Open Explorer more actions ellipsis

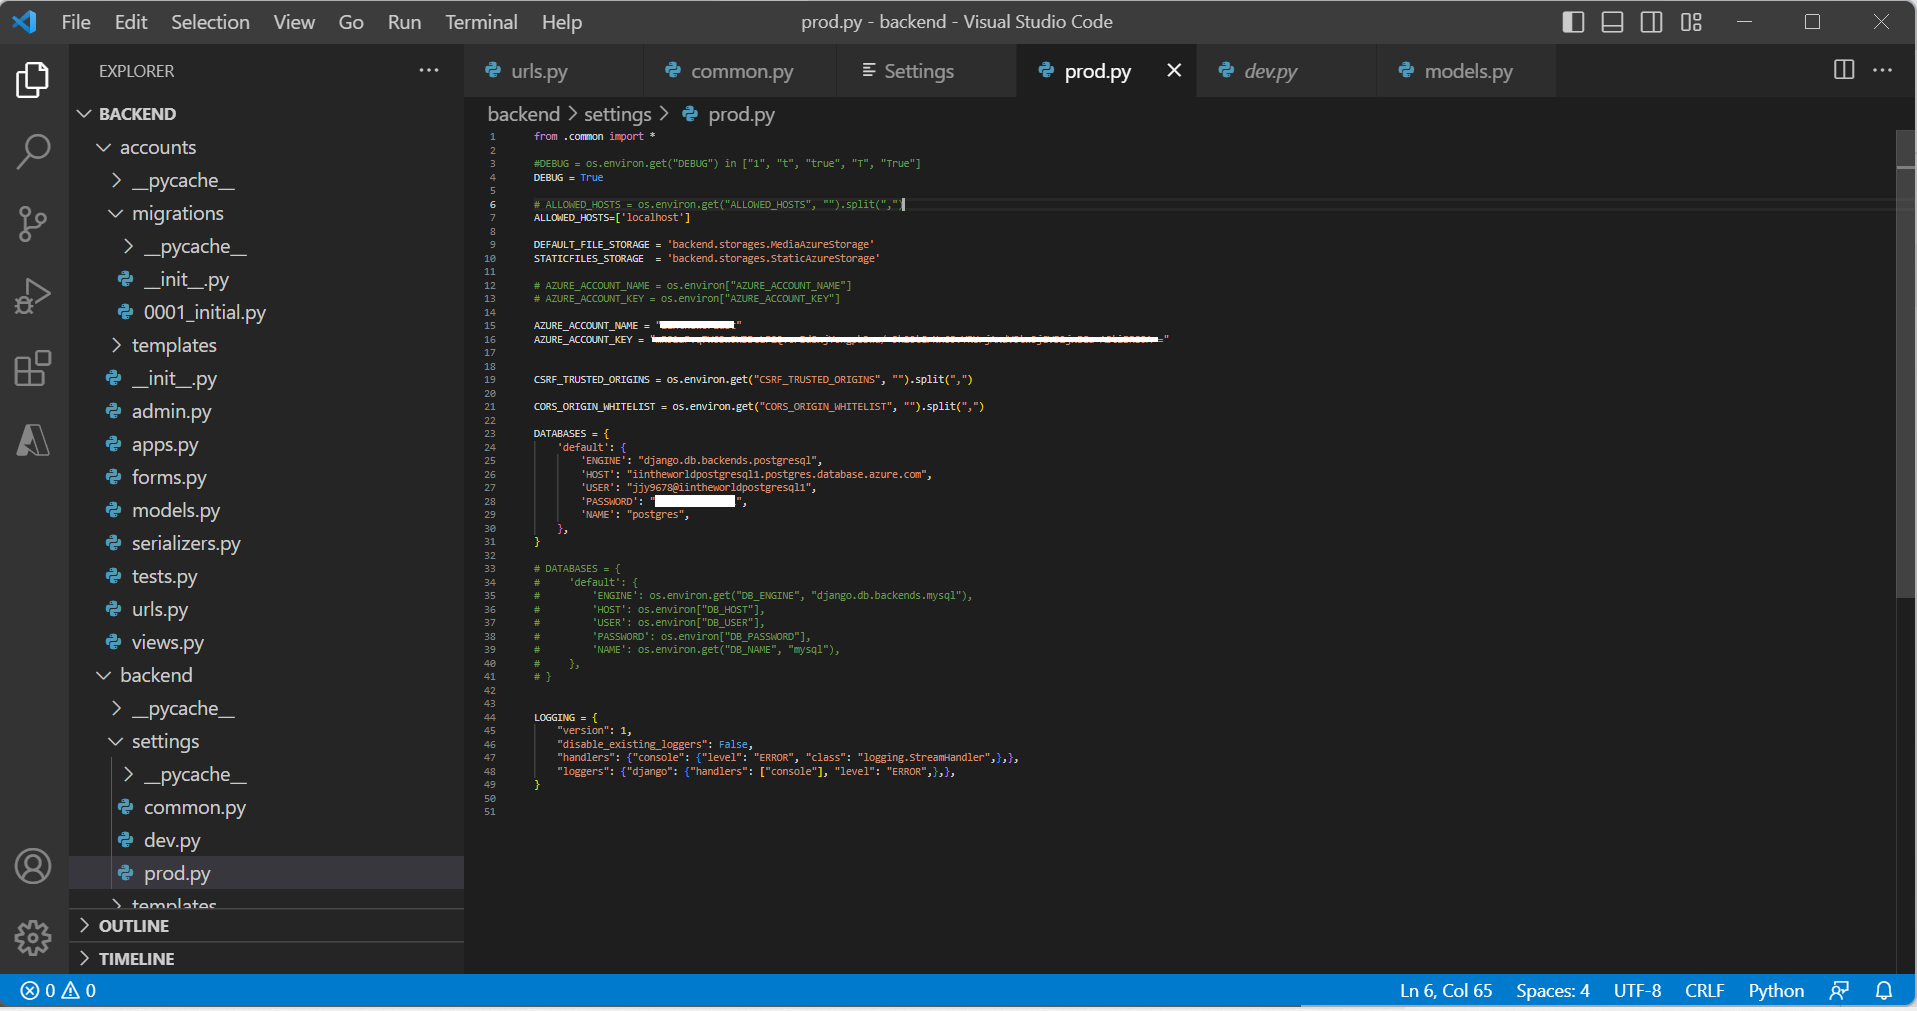tap(429, 70)
